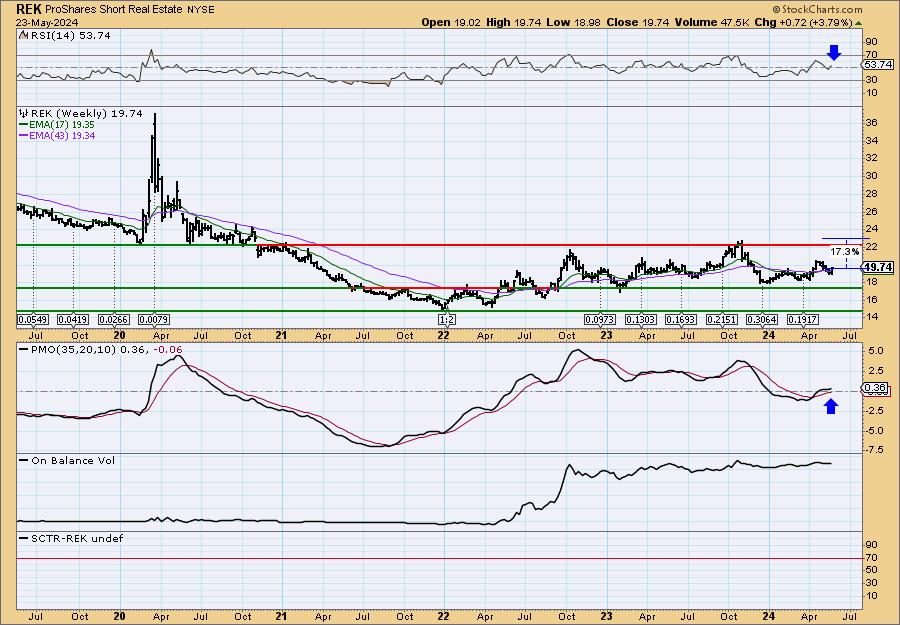Click the 0.3064 dividend marker

pyautogui.click(x=762, y=319)
